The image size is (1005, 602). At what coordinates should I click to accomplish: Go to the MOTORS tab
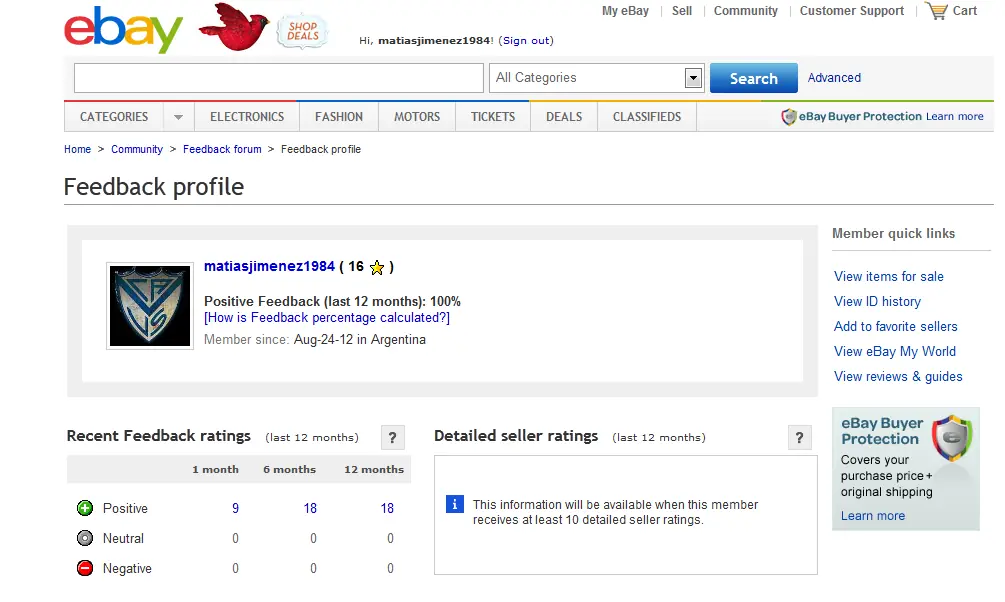(417, 117)
